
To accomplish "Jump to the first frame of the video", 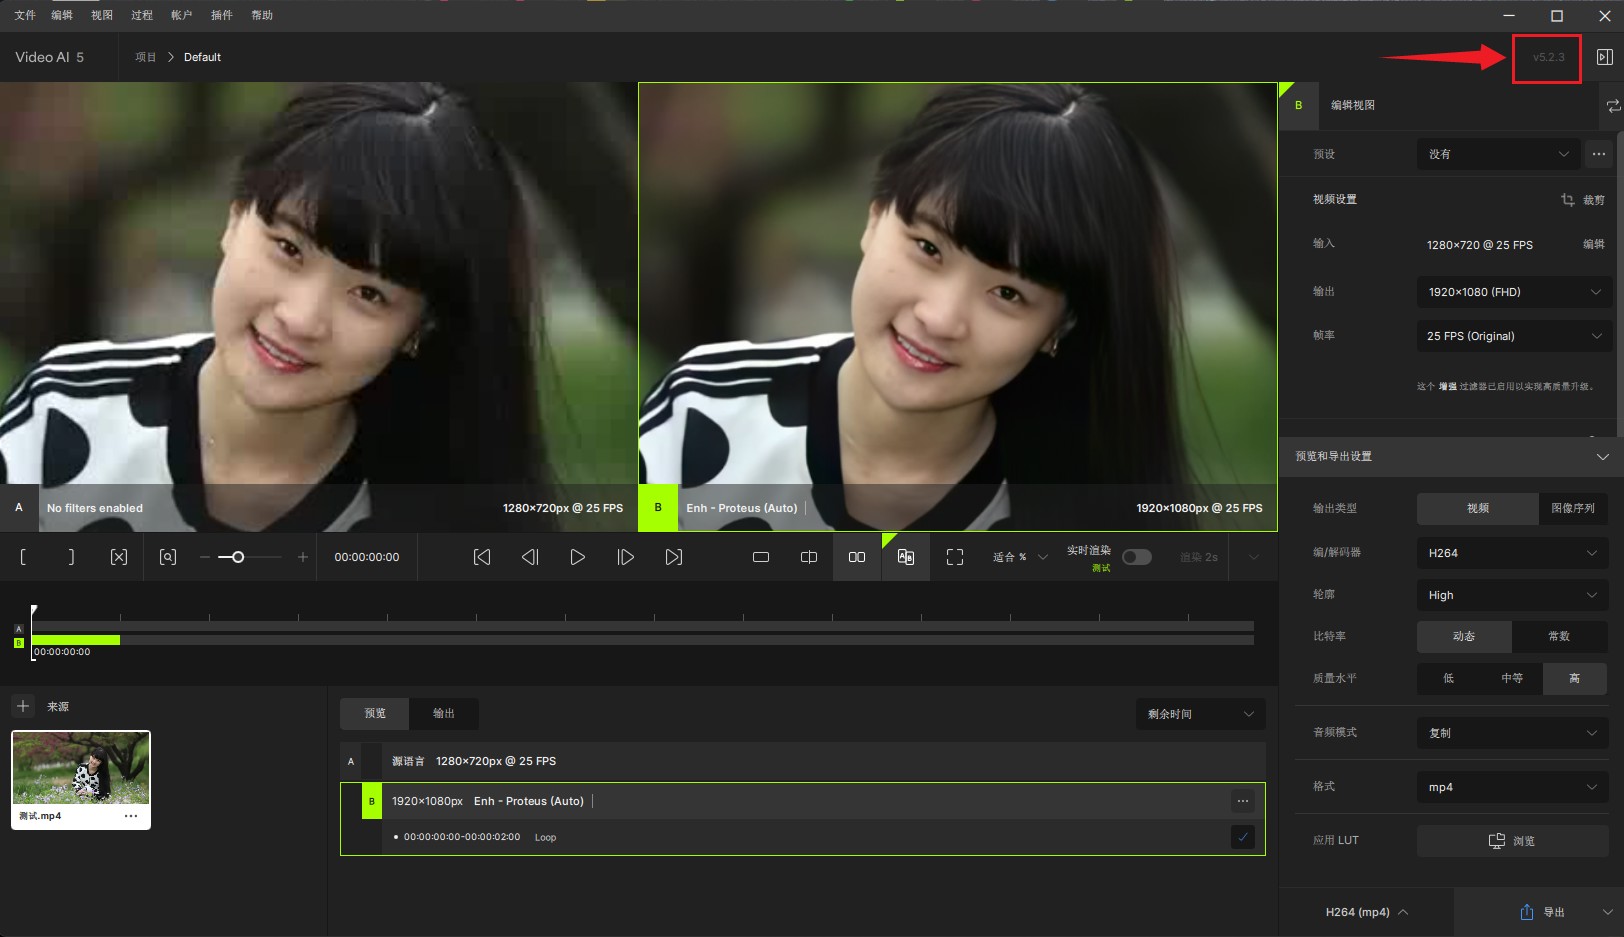I will [481, 557].
